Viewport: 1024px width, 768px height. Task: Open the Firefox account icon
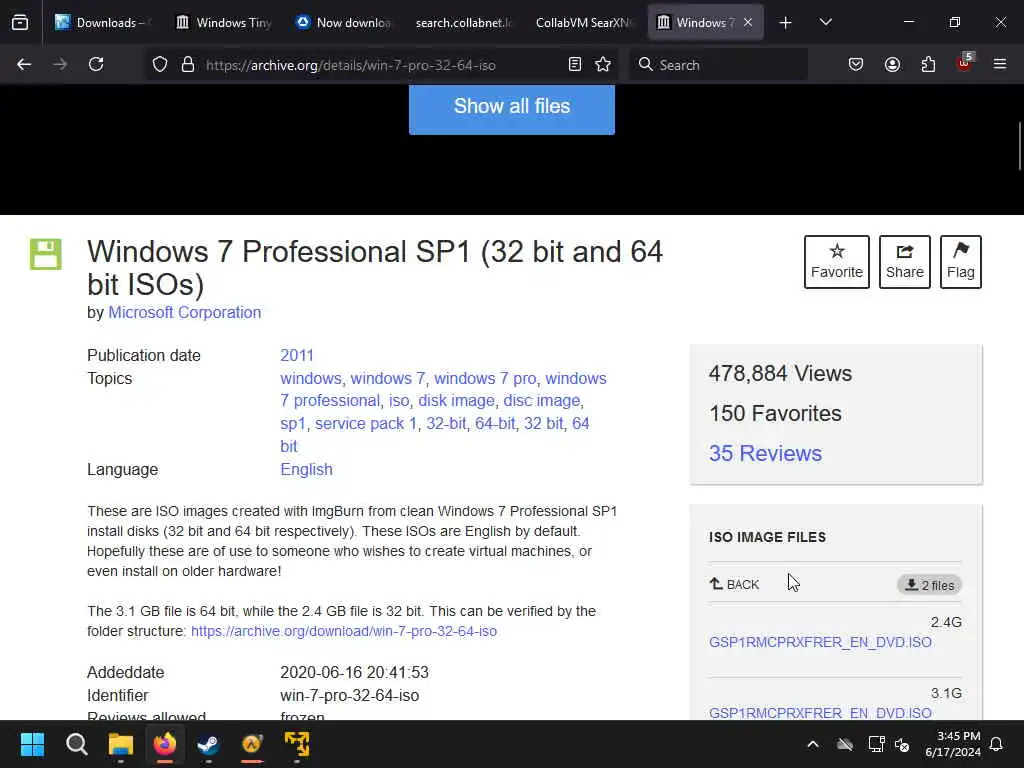click(892, 65)
